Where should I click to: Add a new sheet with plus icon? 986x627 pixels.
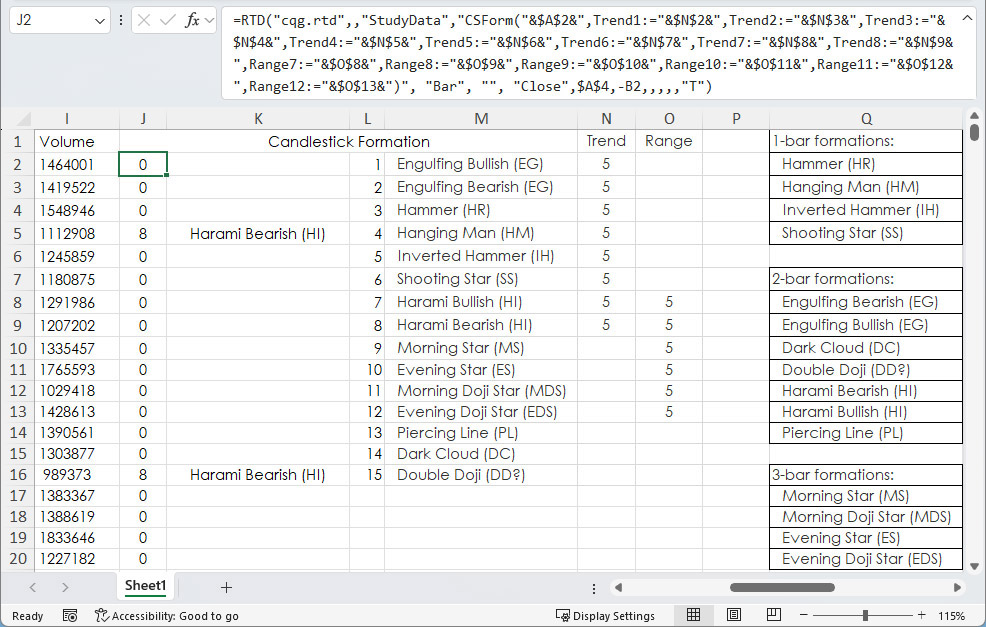(226, 587)
